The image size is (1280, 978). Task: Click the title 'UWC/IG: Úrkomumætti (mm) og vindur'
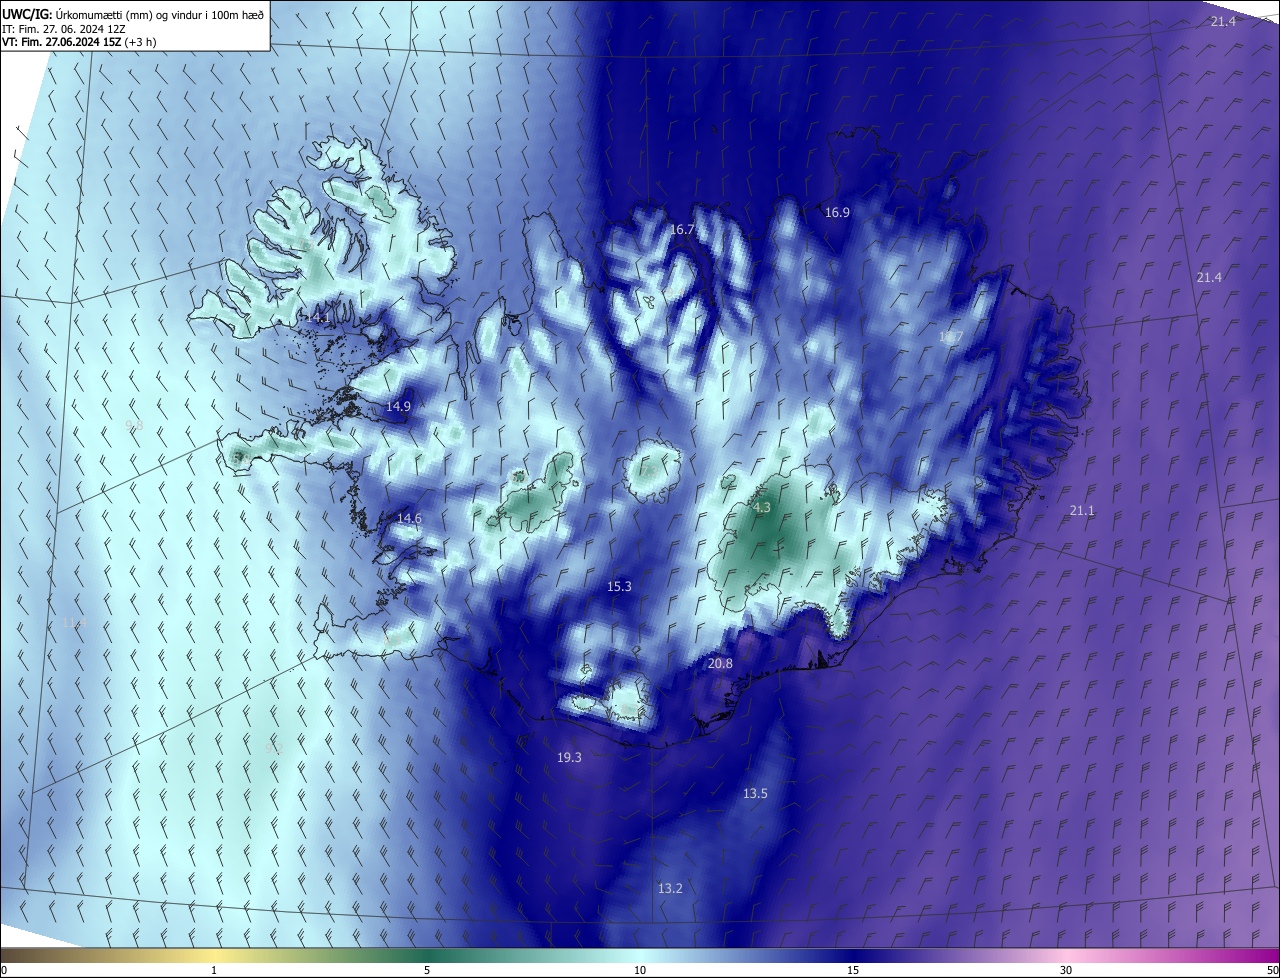click(x=133, y=13)
